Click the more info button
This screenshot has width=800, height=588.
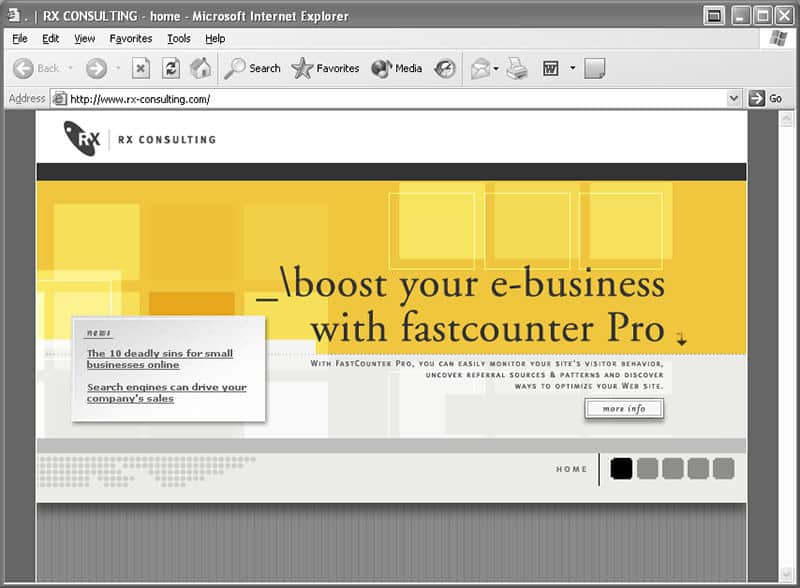point(624,409)
